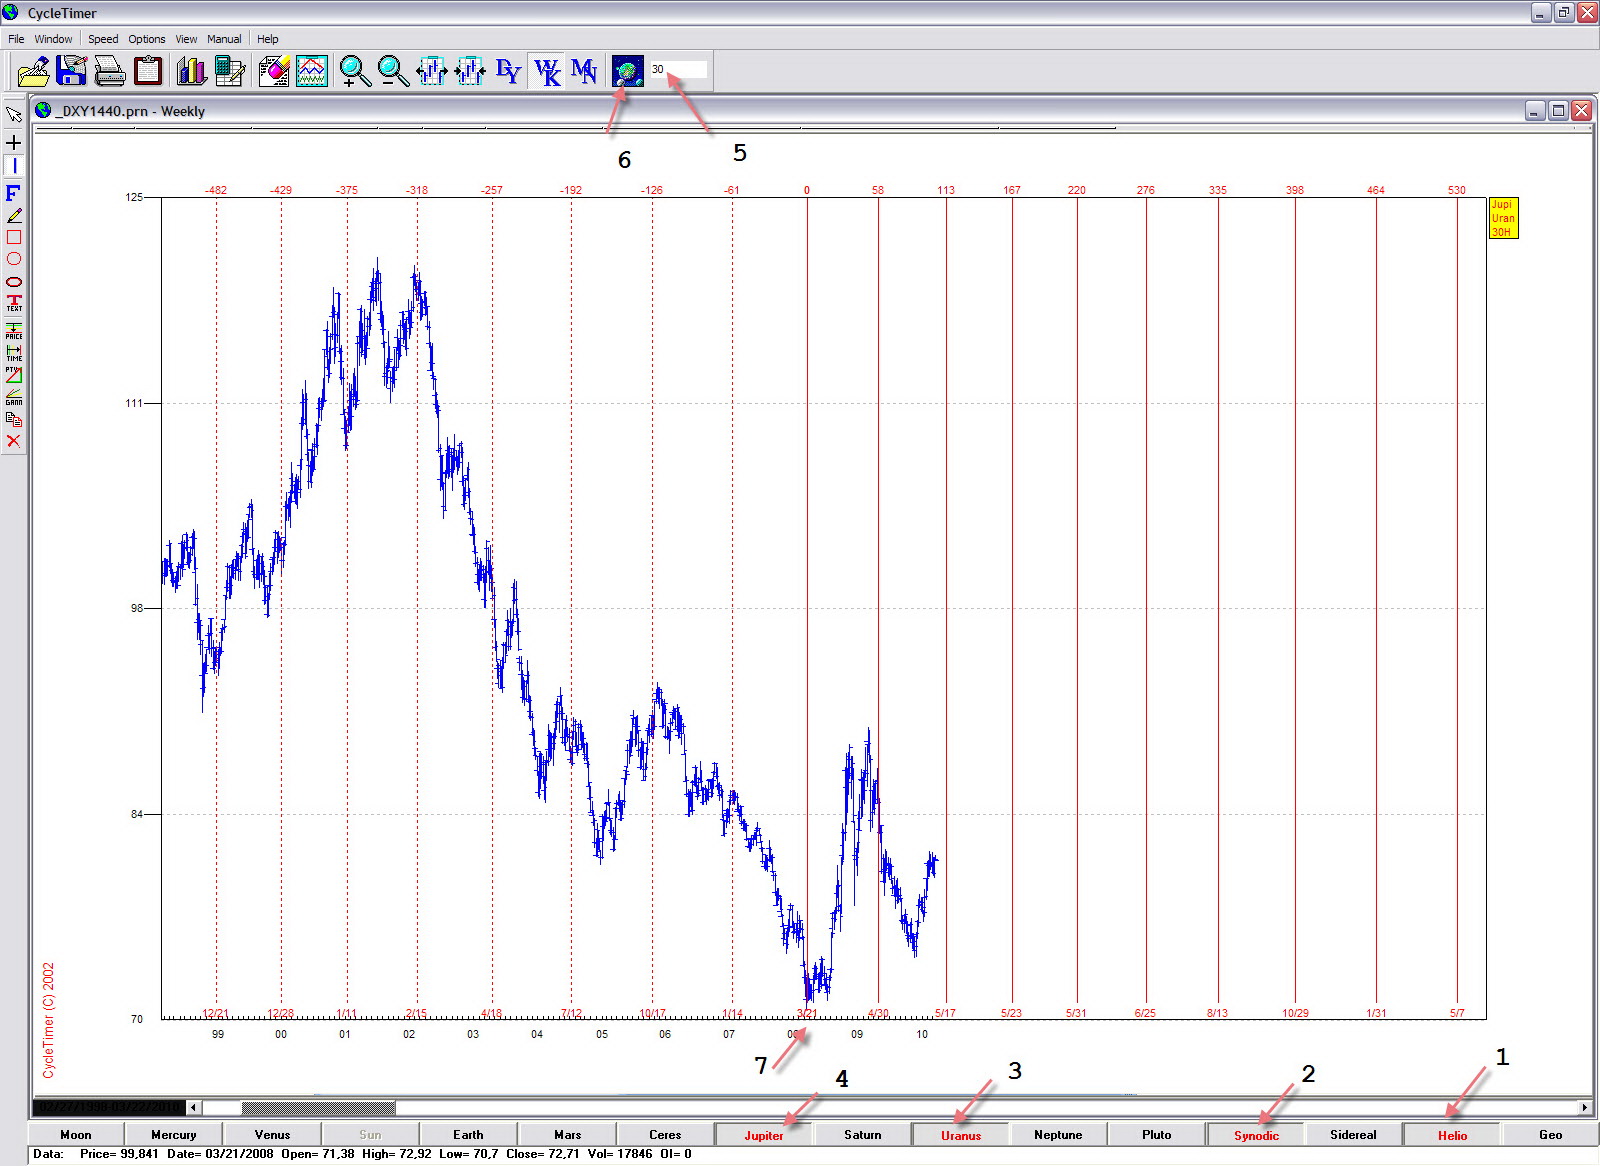Enable the Geo mode button
Viewport: 1600px width, 1166px height.
(1550, 1135)
